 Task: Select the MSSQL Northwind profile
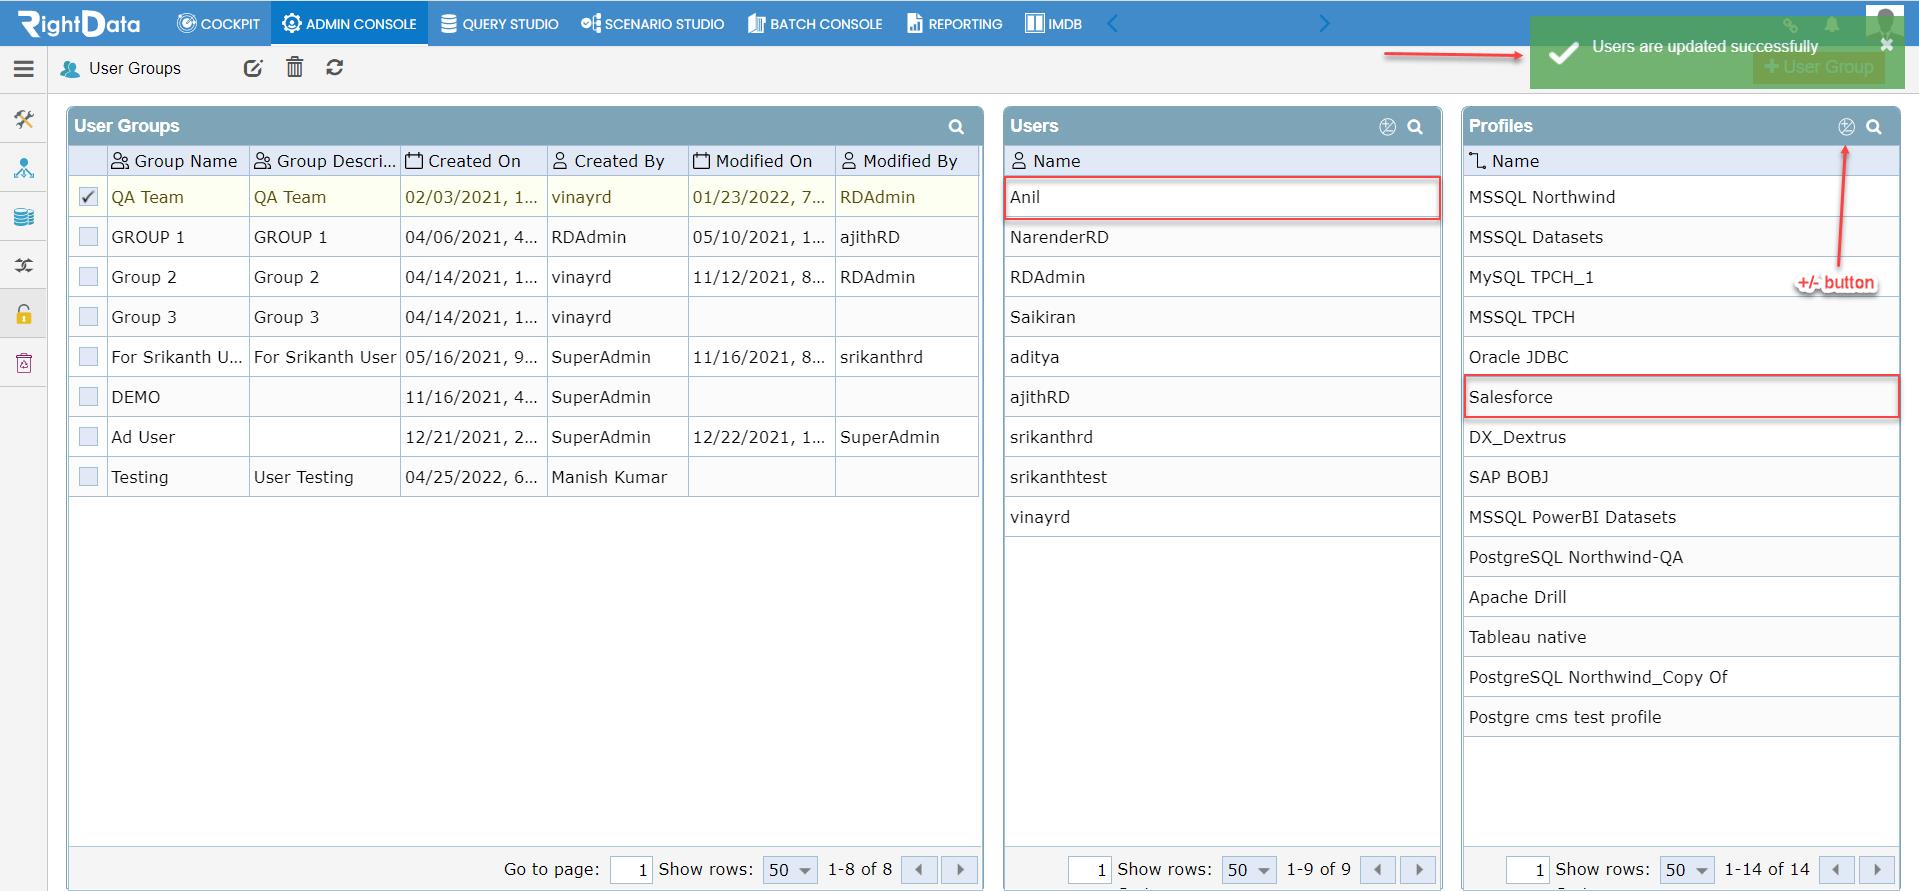click(1681, 197)
